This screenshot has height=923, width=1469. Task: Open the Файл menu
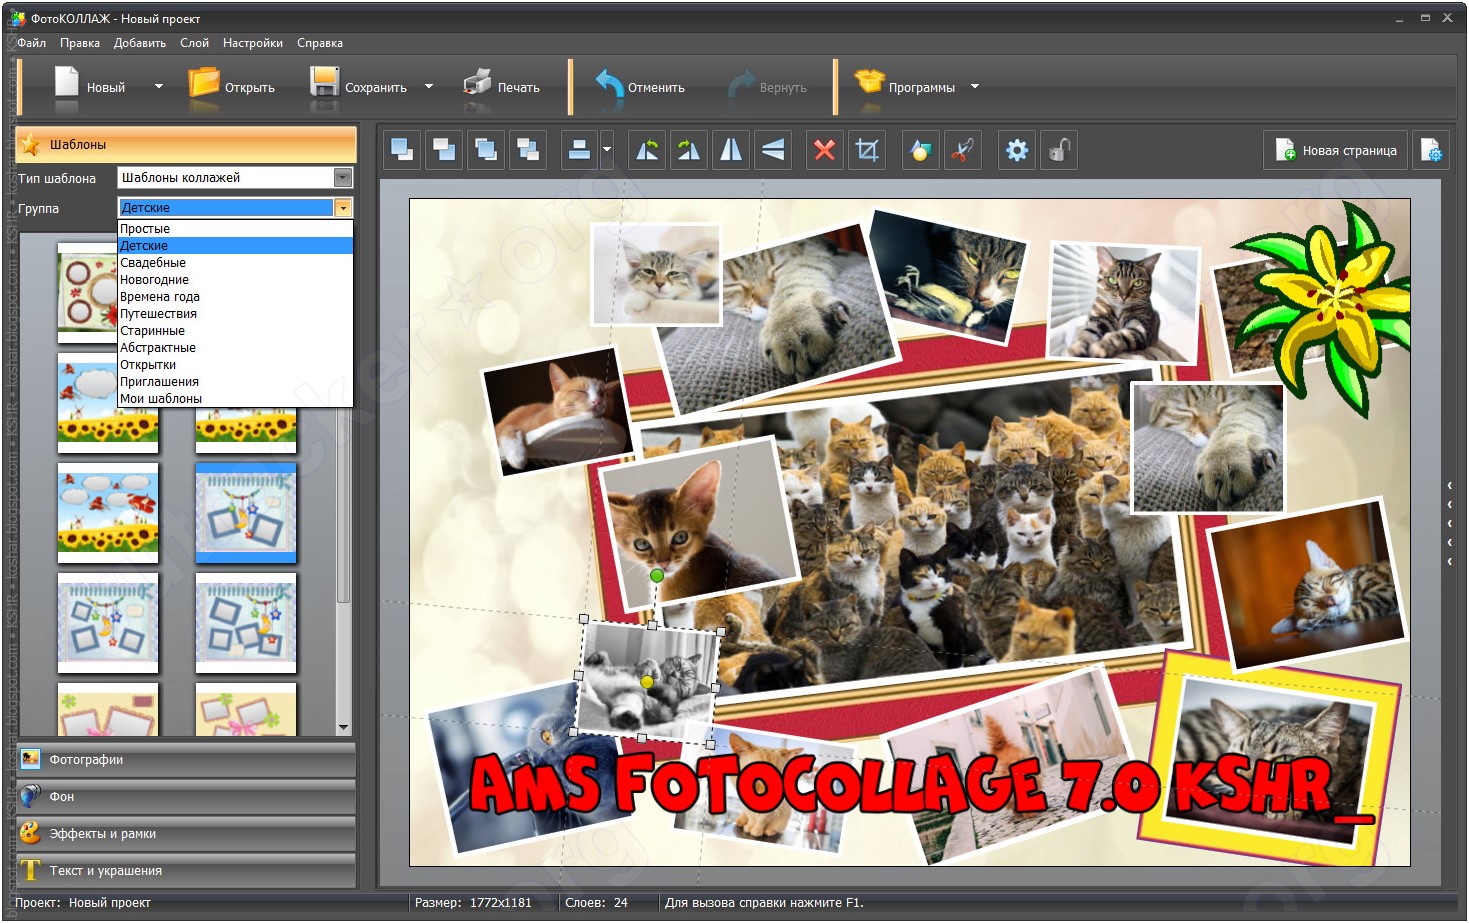[x=32, y=43]
